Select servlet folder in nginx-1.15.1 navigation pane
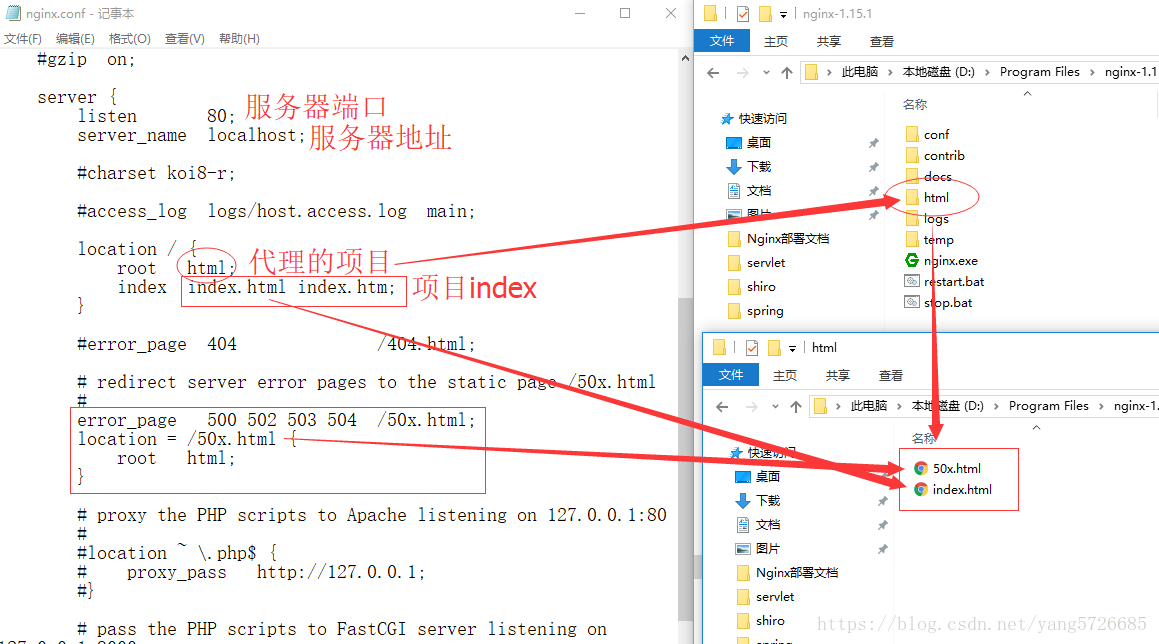Image resolution: width=1159 pixels, height=644 pixels. point(756,262)
